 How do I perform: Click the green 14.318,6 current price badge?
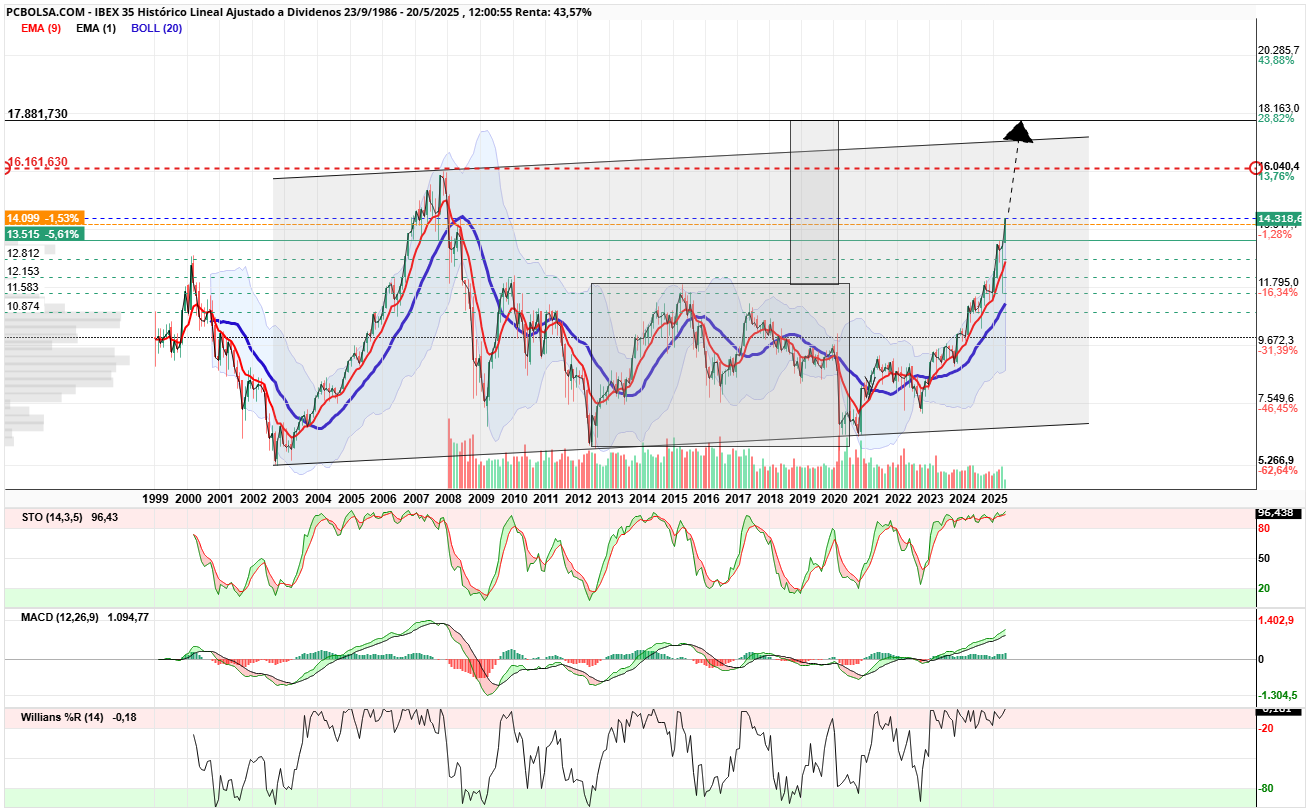1280,218
